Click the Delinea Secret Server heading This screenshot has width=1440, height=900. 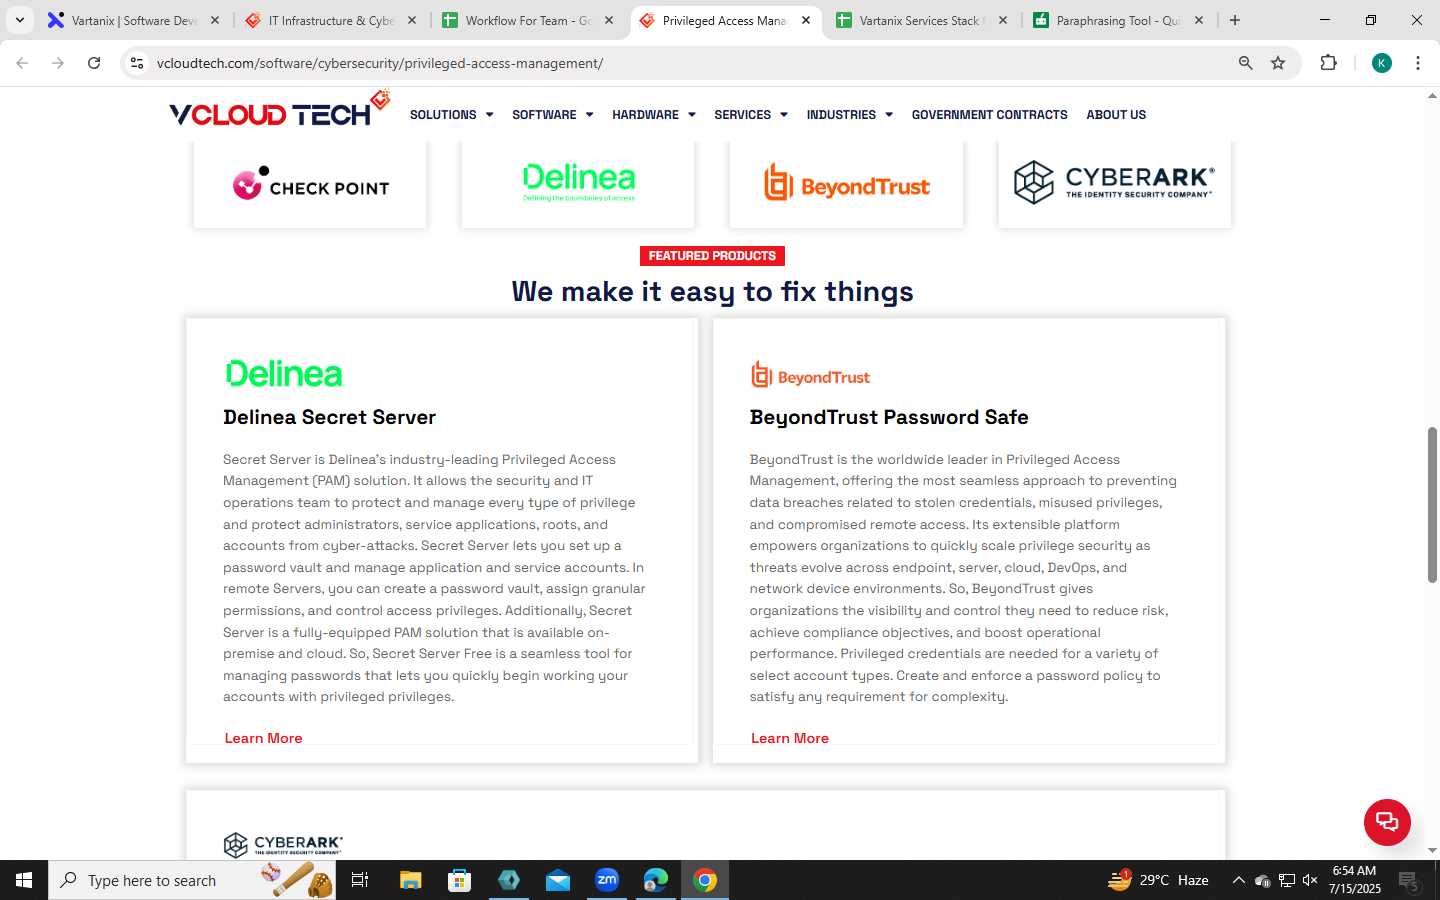[x=330, y=417]
